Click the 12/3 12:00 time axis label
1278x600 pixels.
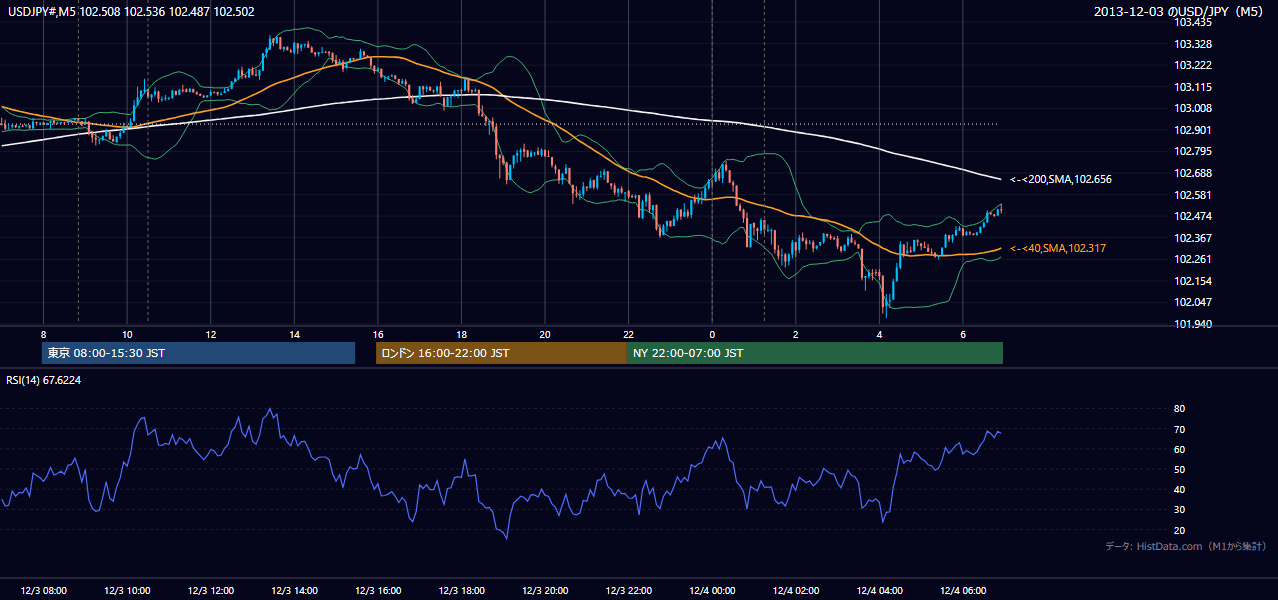pyautogui.click(x=210, y=591)
